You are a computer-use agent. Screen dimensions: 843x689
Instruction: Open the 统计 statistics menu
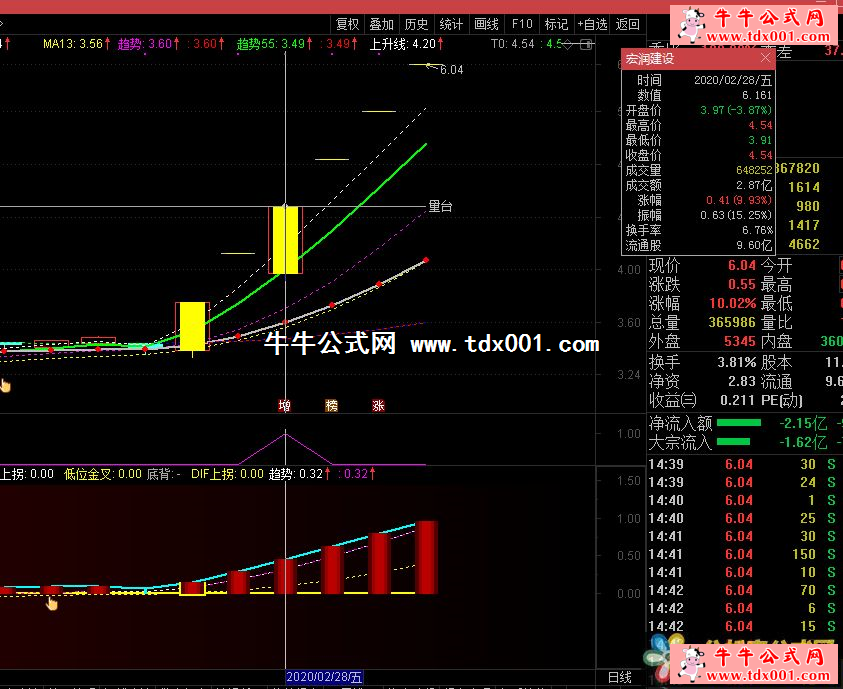(451, 24)
